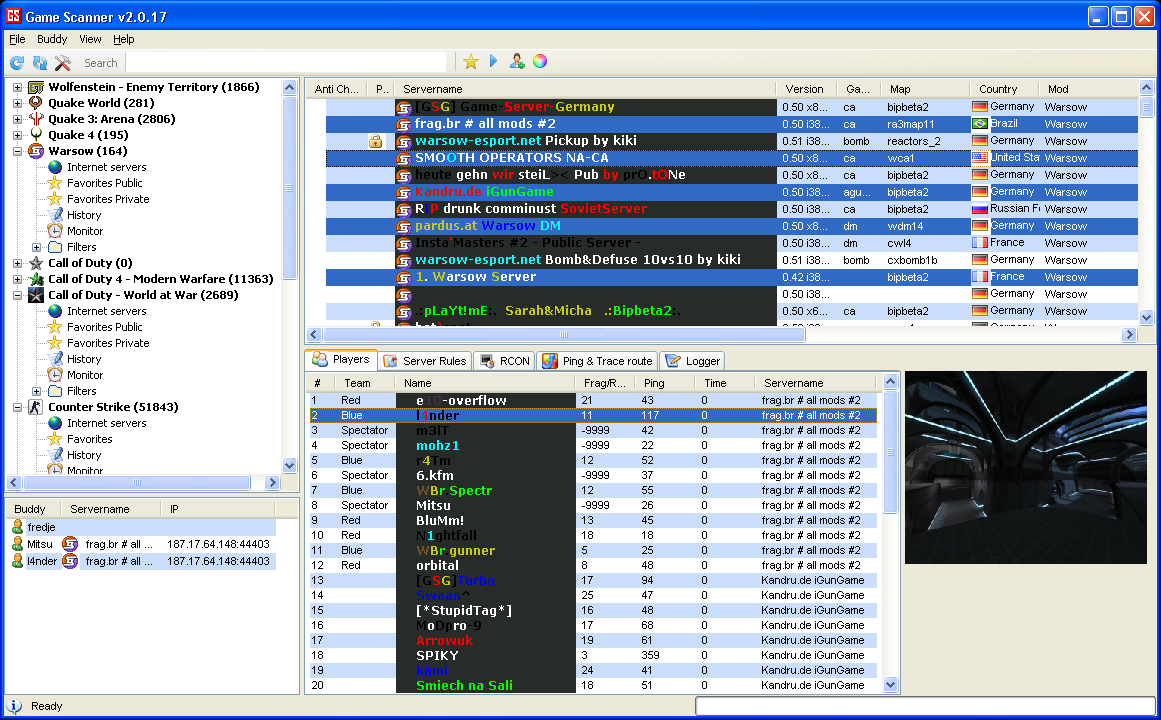The height and width of the screenshot is (720, 1161).
Task: Select the "pardus.at Warsow DM" server row
Action: (732, 226)
